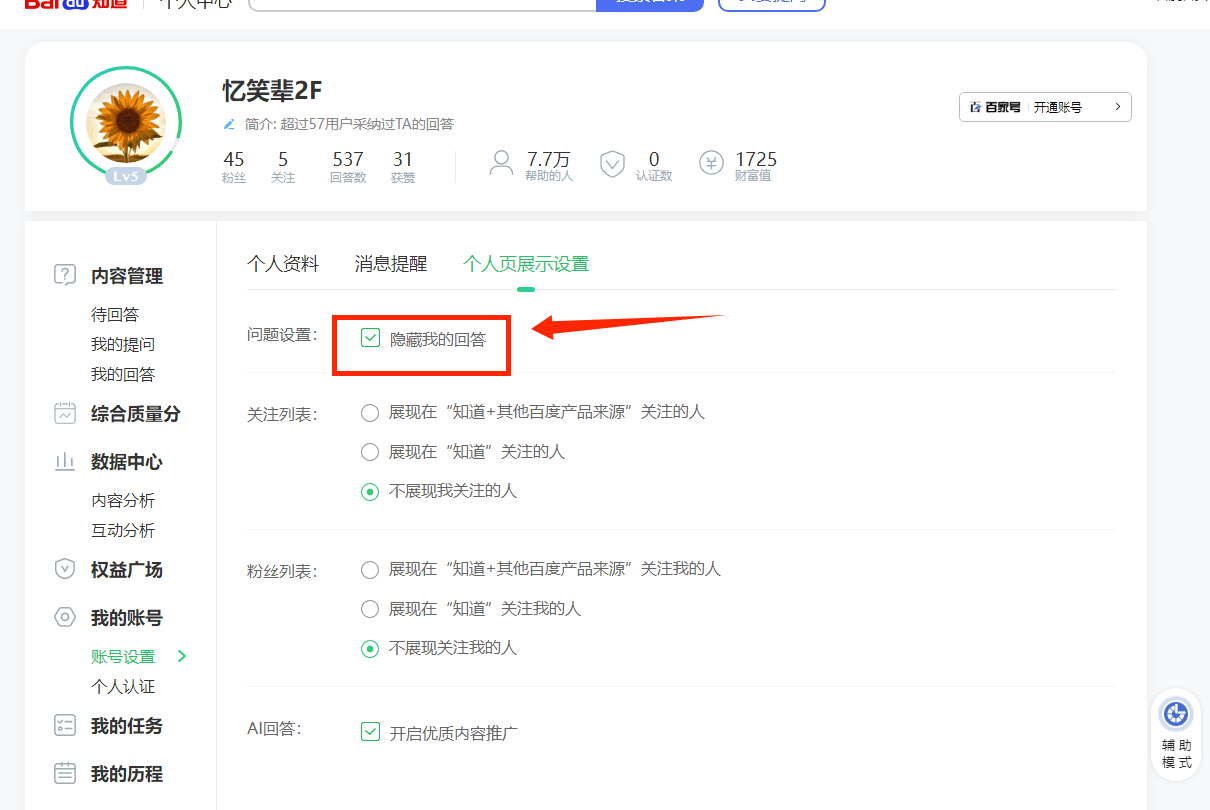Open 权益广场 in the sidebar
The height and width of the screenshot is (810, 1210).
pos(127,570)
